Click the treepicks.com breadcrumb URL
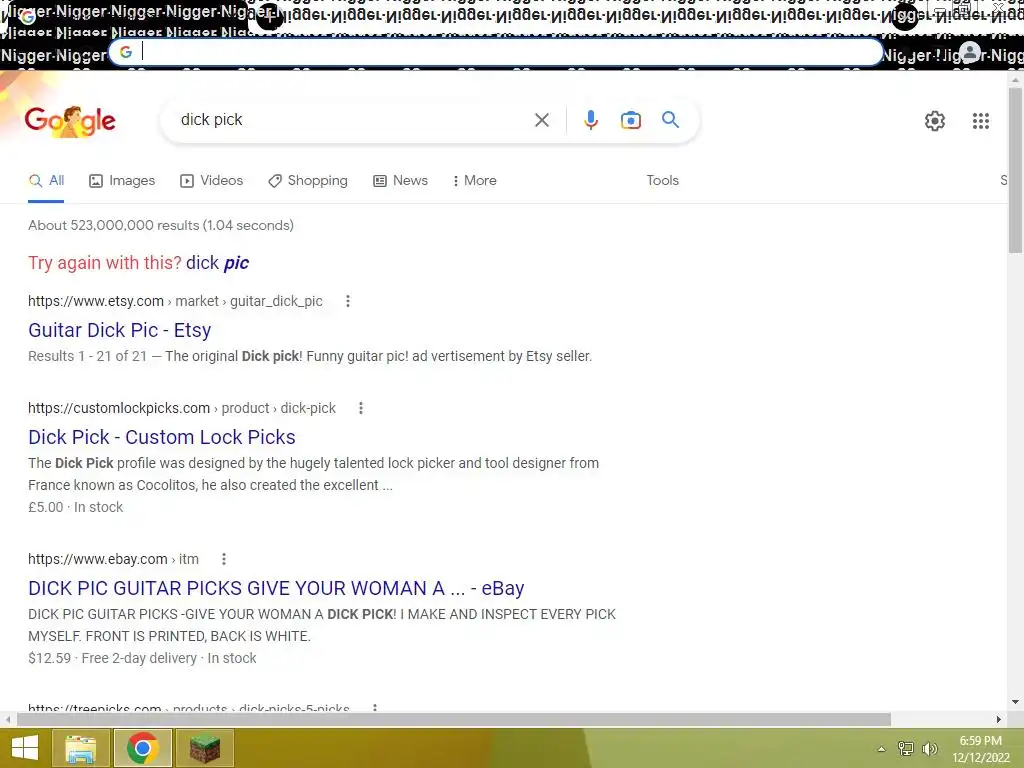The width and height of the screenshot is (1024, 768). coord(189,708)
